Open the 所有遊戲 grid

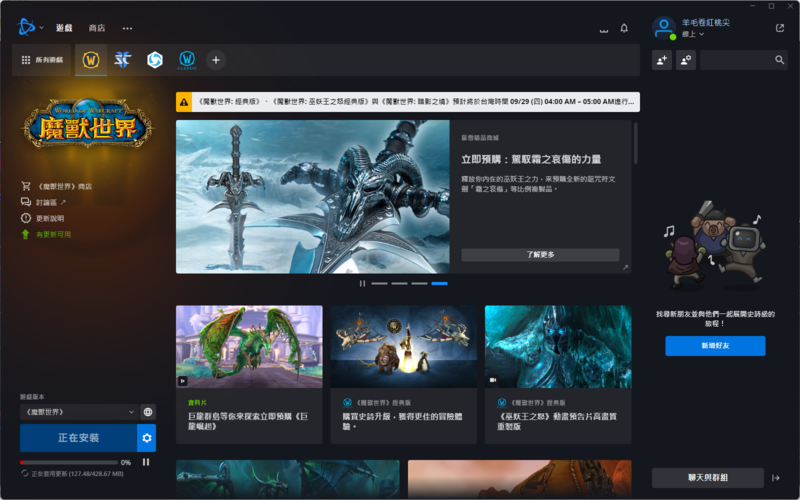point(42,60)
